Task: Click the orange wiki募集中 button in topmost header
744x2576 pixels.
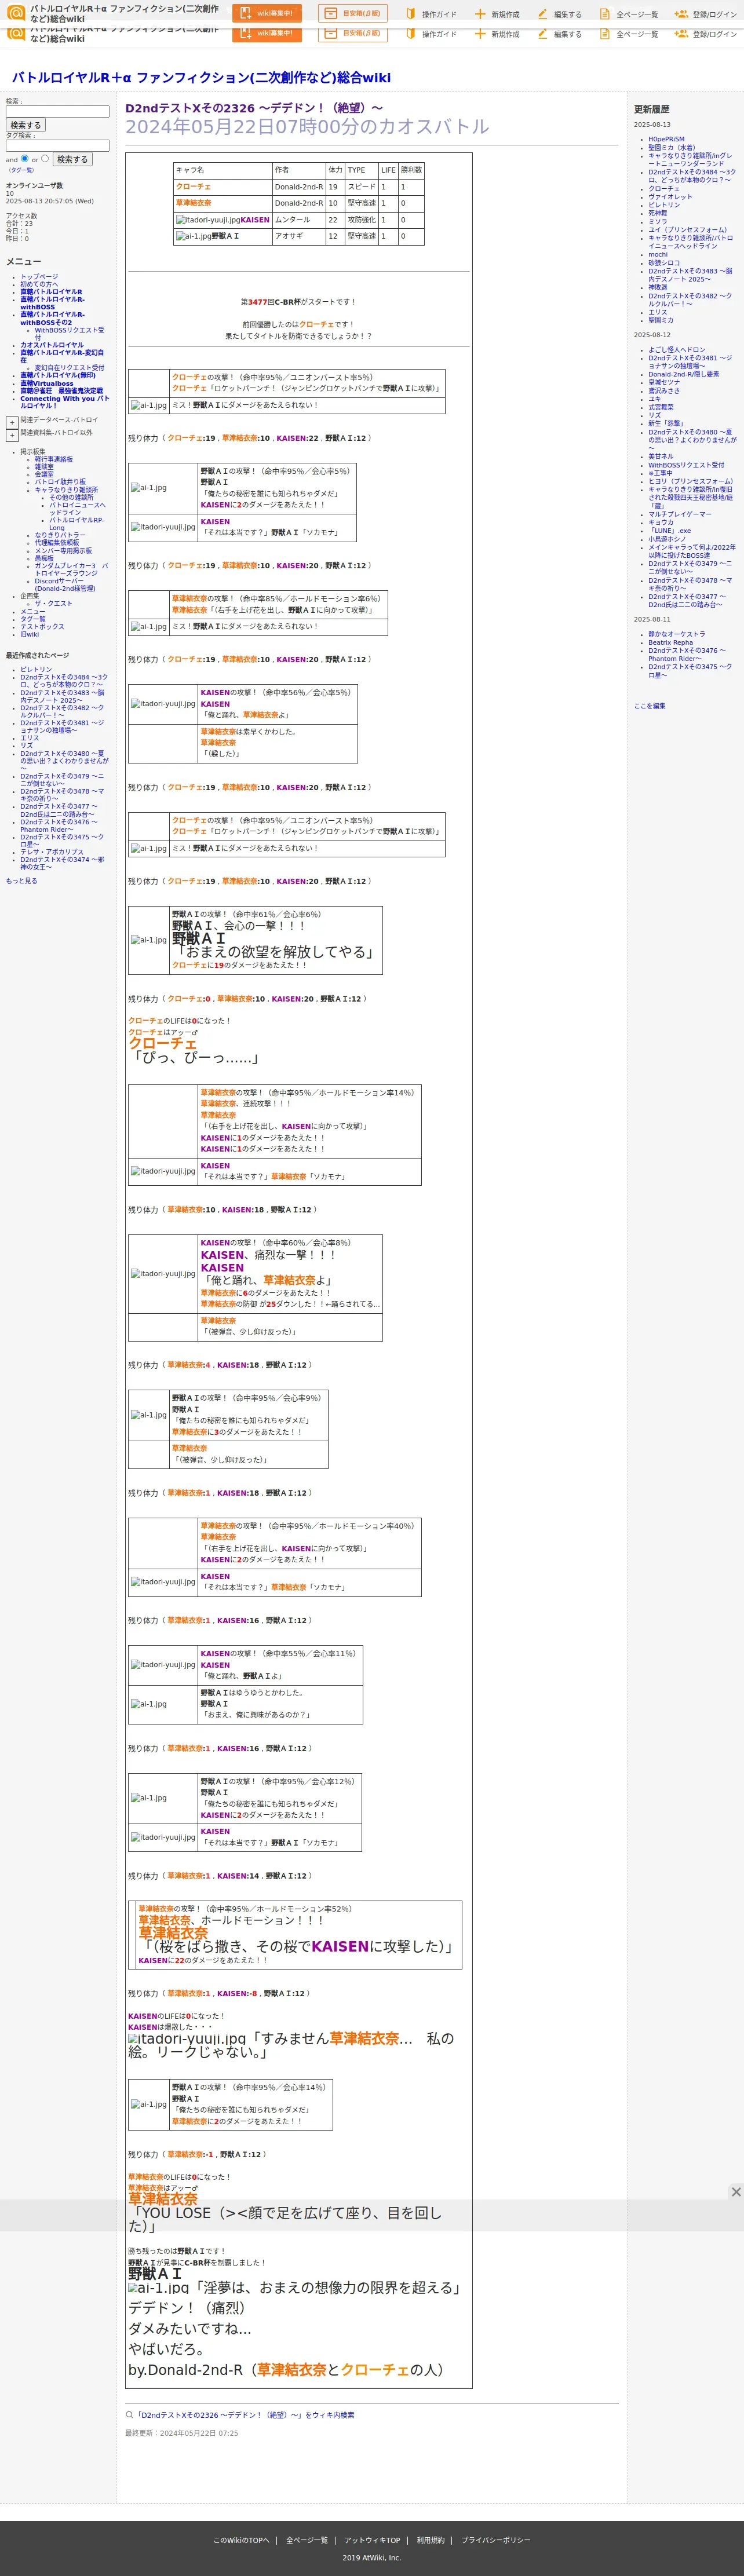Action: 267,13
